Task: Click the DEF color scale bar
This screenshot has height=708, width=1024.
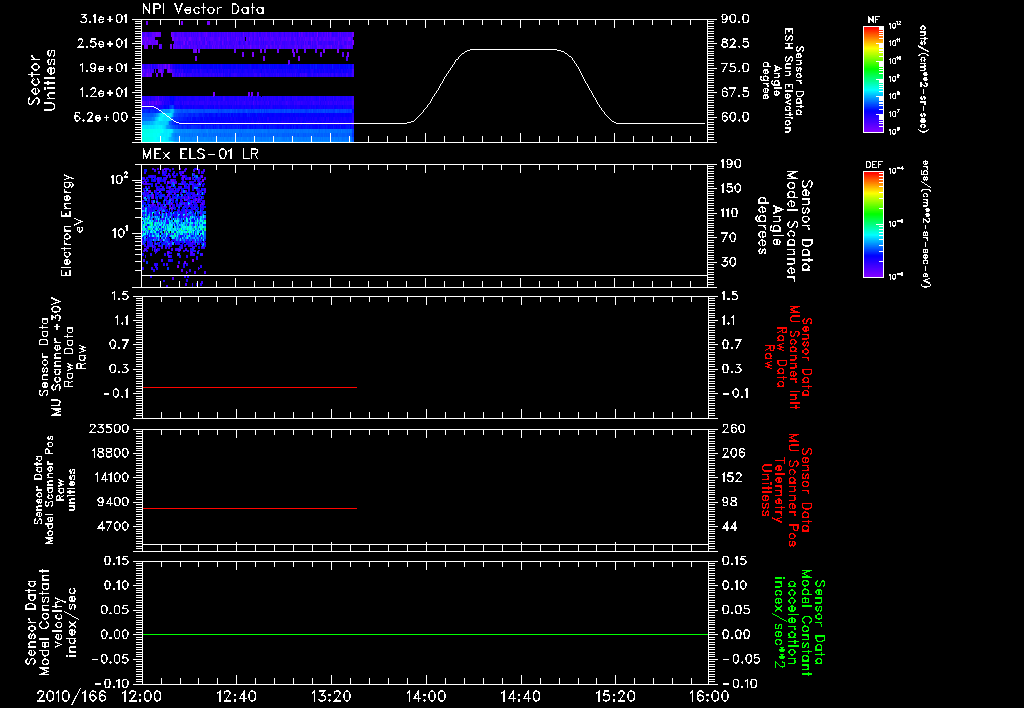Action: click(873, 224)
